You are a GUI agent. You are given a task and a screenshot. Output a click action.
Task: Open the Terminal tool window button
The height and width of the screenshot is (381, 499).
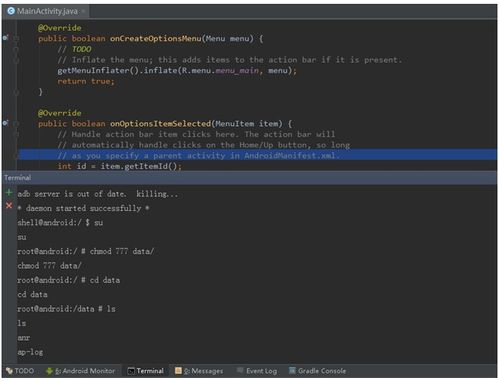coord(146,371)
